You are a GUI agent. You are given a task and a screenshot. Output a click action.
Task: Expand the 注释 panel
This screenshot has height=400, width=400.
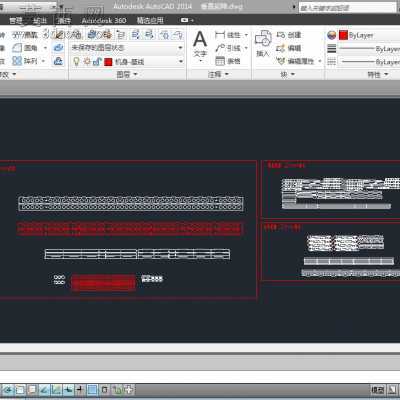(x=218, y=74)
